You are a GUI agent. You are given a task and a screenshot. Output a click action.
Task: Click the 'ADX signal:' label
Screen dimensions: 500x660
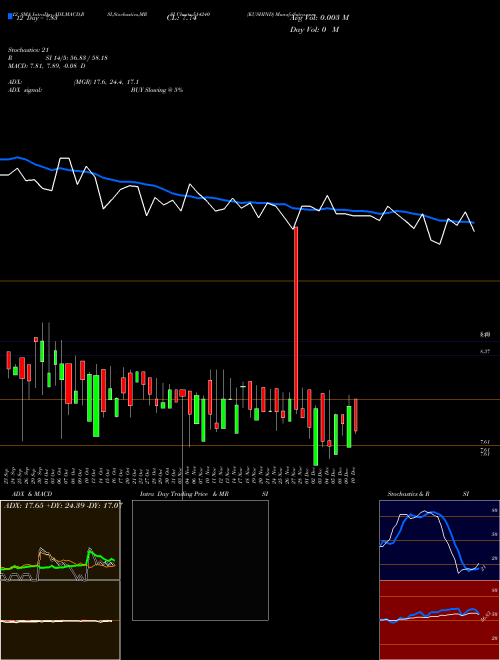(x=25, y=90)
